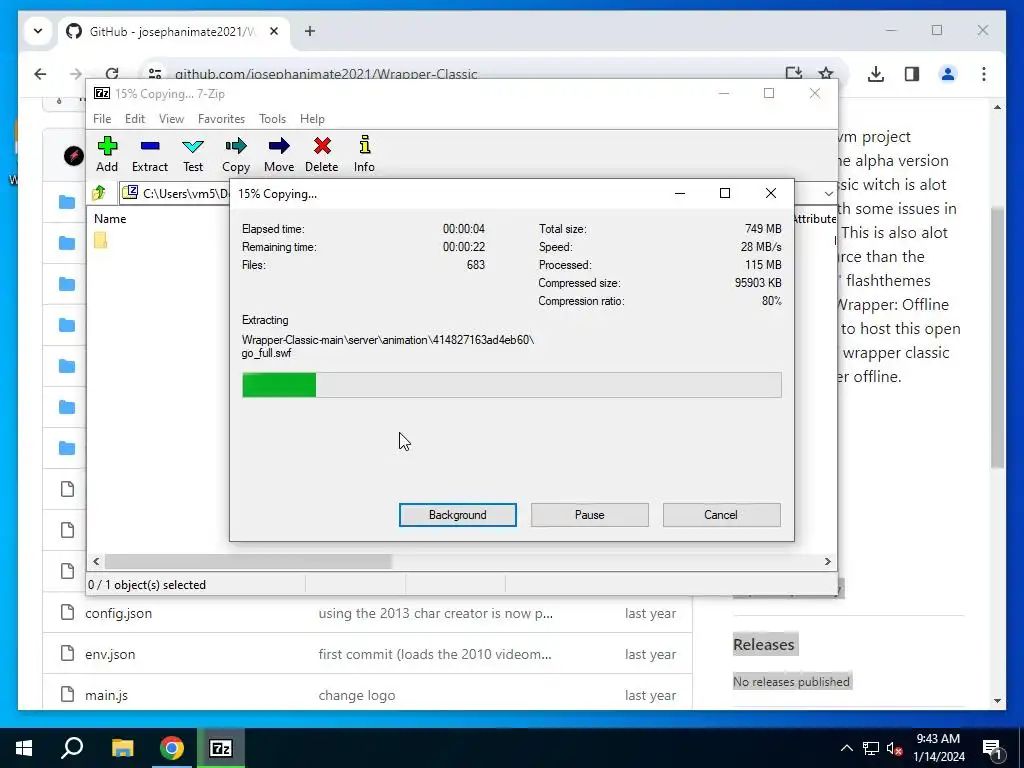
Task: Open the Chrome profile avatar
Action: (x=948, y=74)
